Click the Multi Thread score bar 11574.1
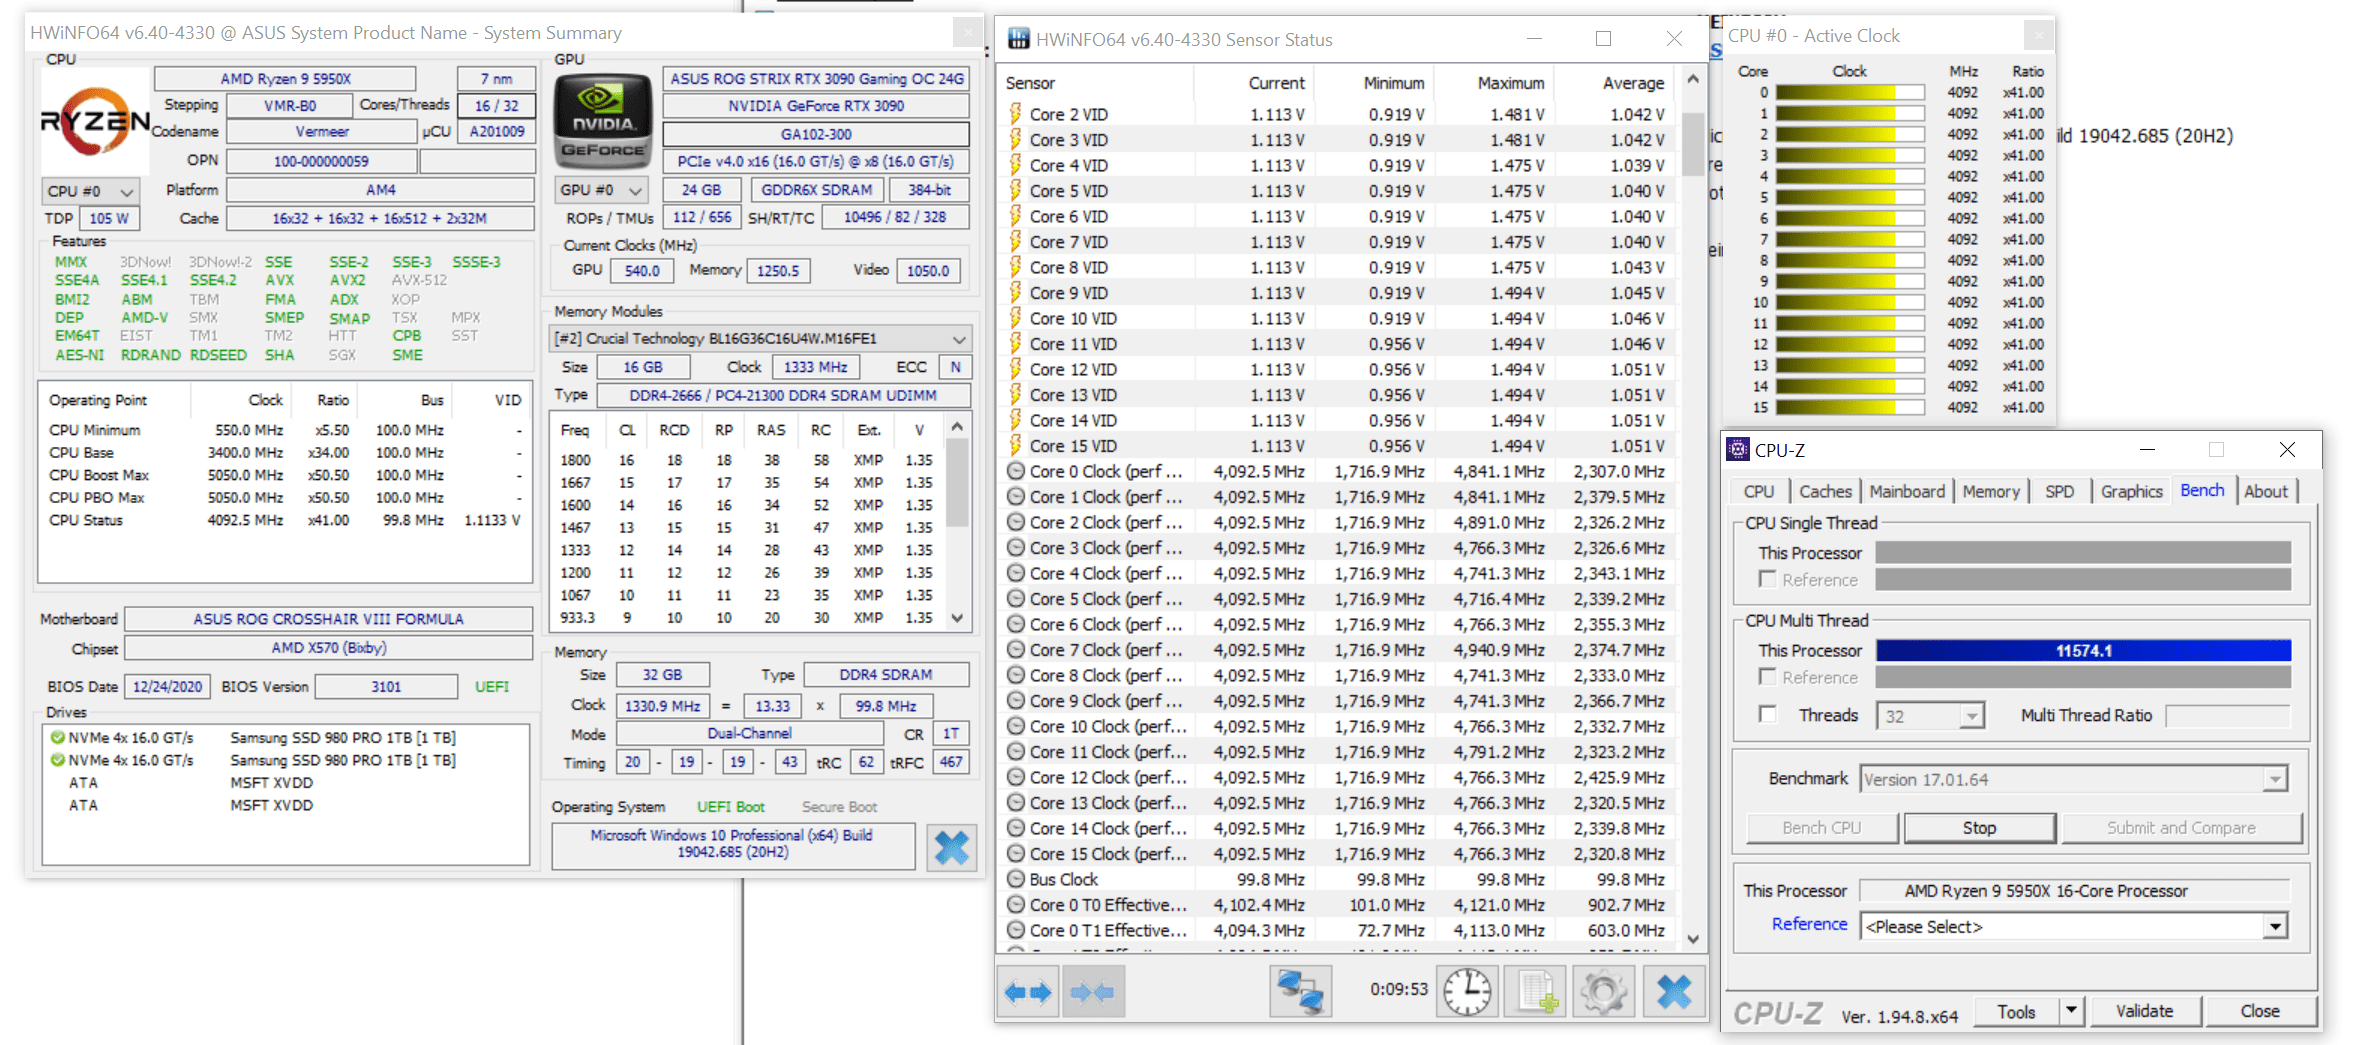 [x=2083, y=651]
